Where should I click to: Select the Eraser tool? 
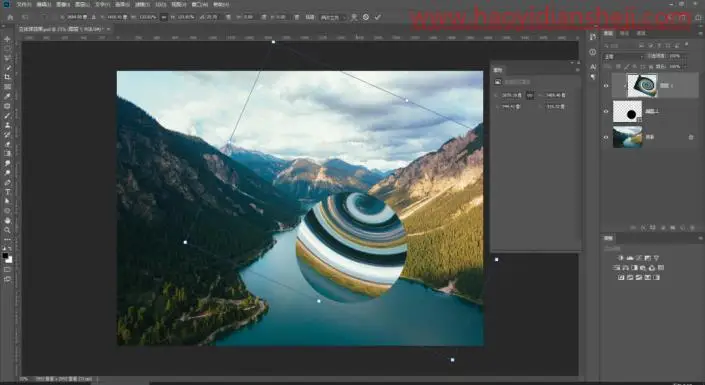coord(7,144)
